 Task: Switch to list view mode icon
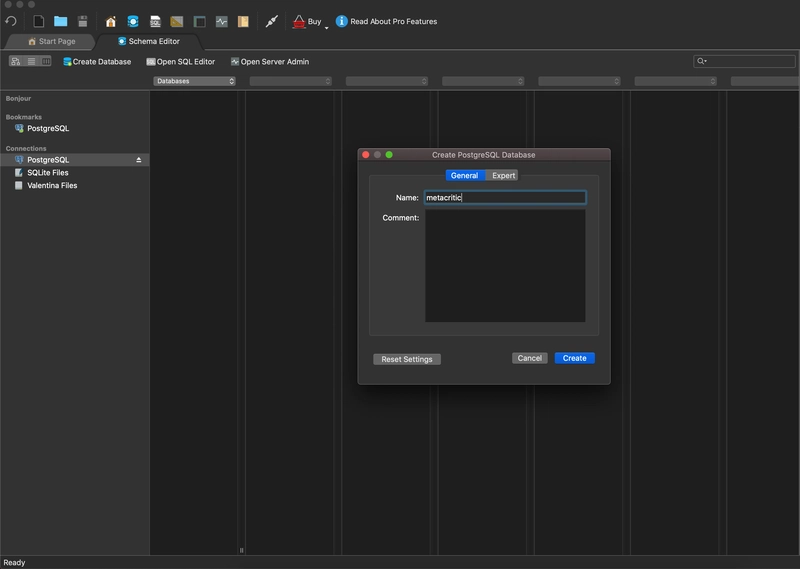pyautogui.click(x=32, y=61)
